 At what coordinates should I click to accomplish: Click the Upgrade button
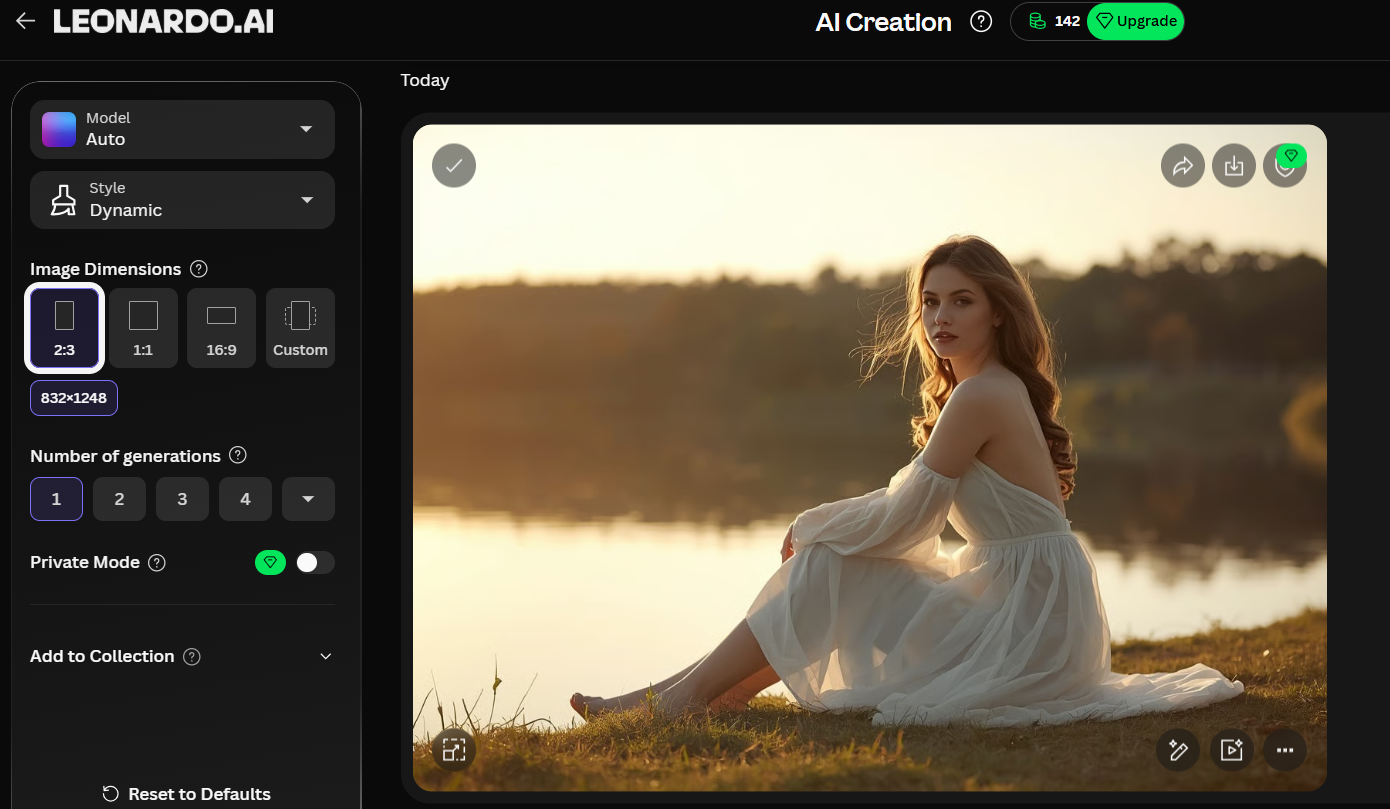pos(1135,21)
